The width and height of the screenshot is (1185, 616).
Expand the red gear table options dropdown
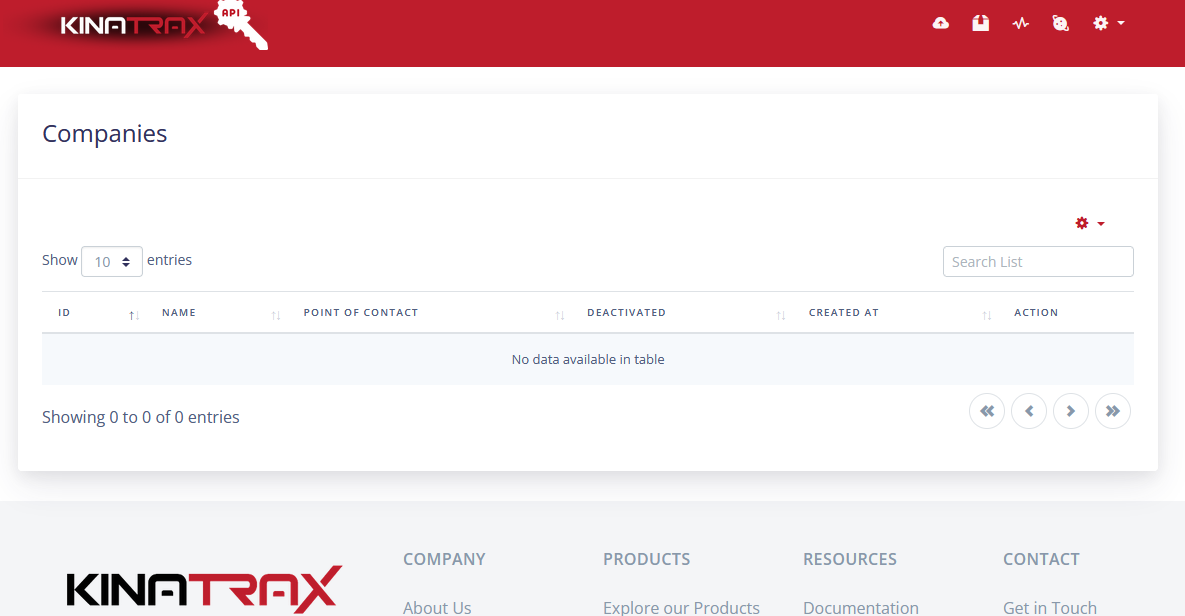click(x=1089, y=223)
